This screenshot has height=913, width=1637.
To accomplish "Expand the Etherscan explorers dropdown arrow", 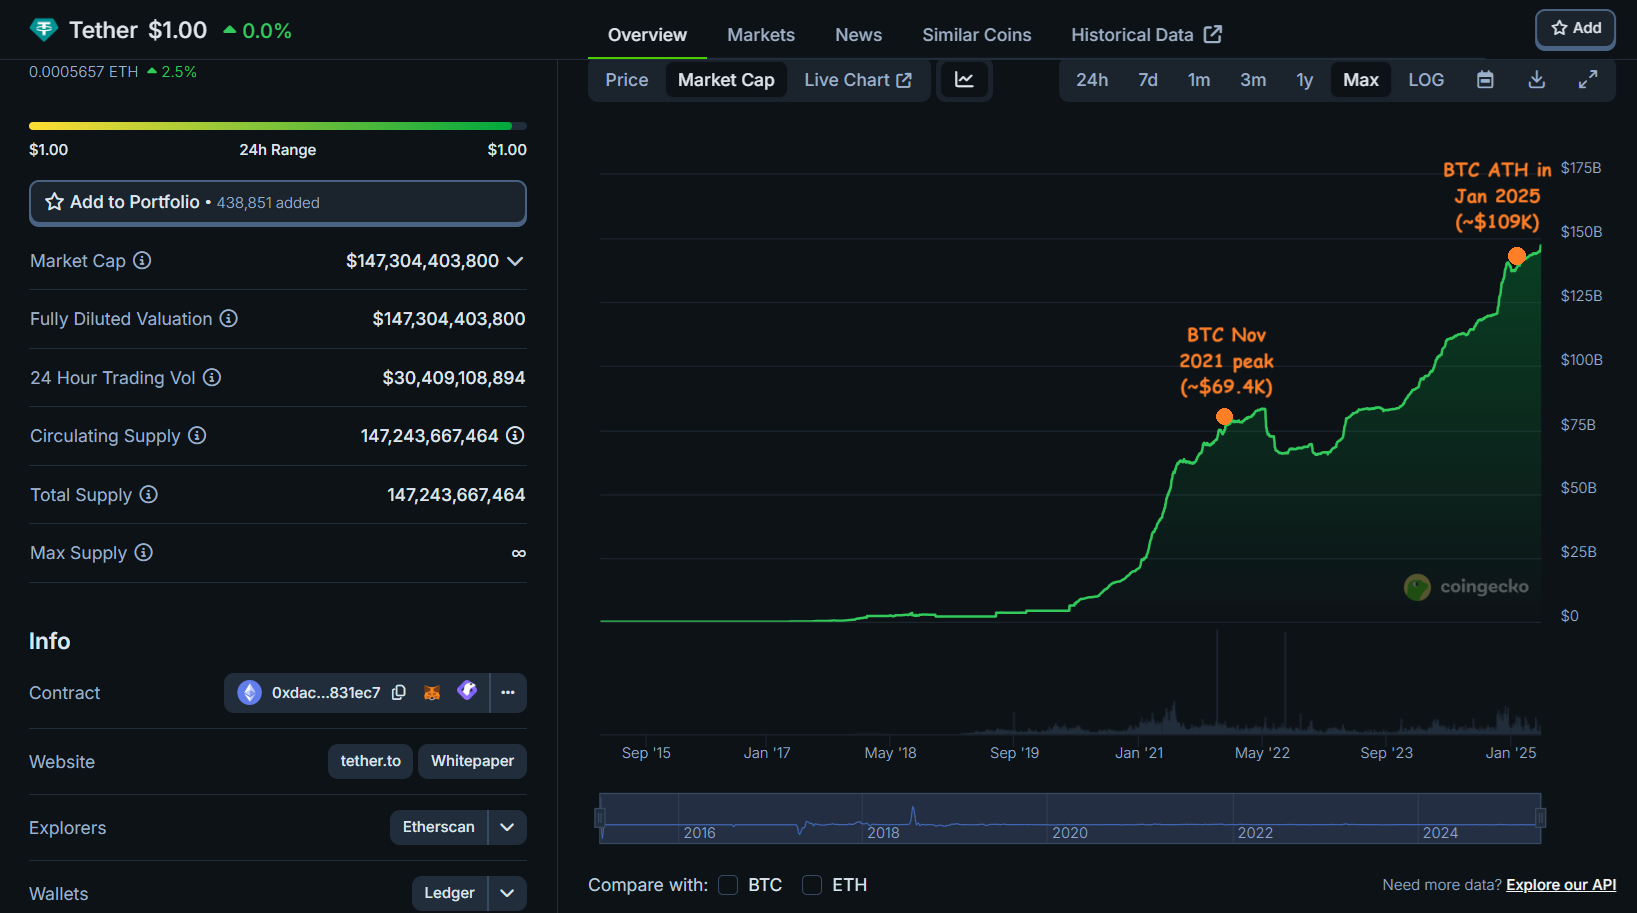I will coord(507,827).
